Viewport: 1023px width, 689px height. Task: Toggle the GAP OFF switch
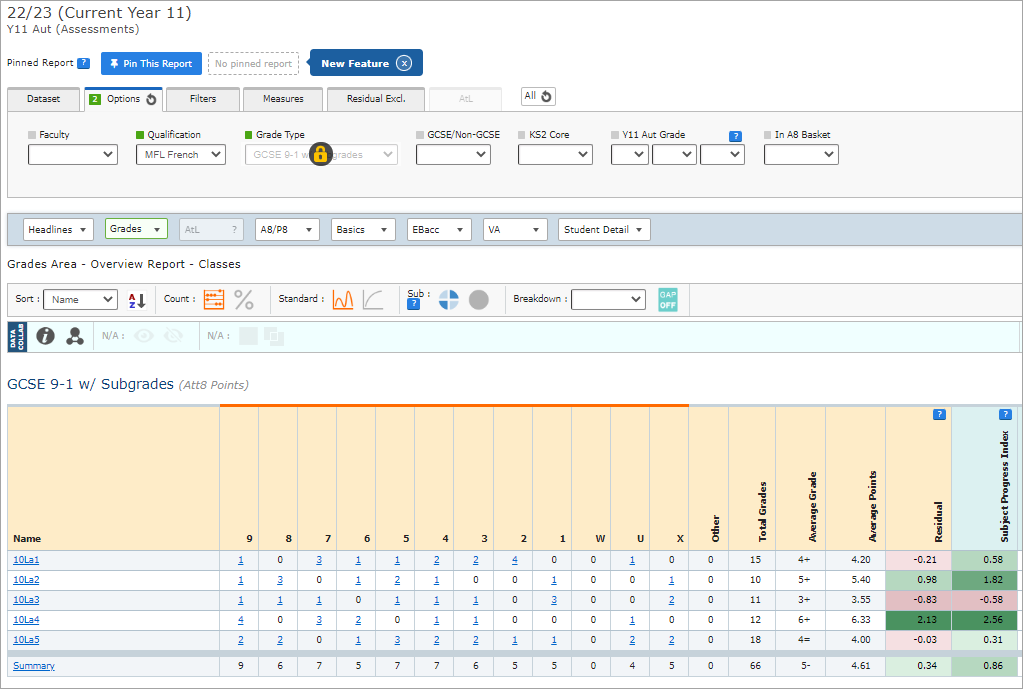(x=667, y=299)
